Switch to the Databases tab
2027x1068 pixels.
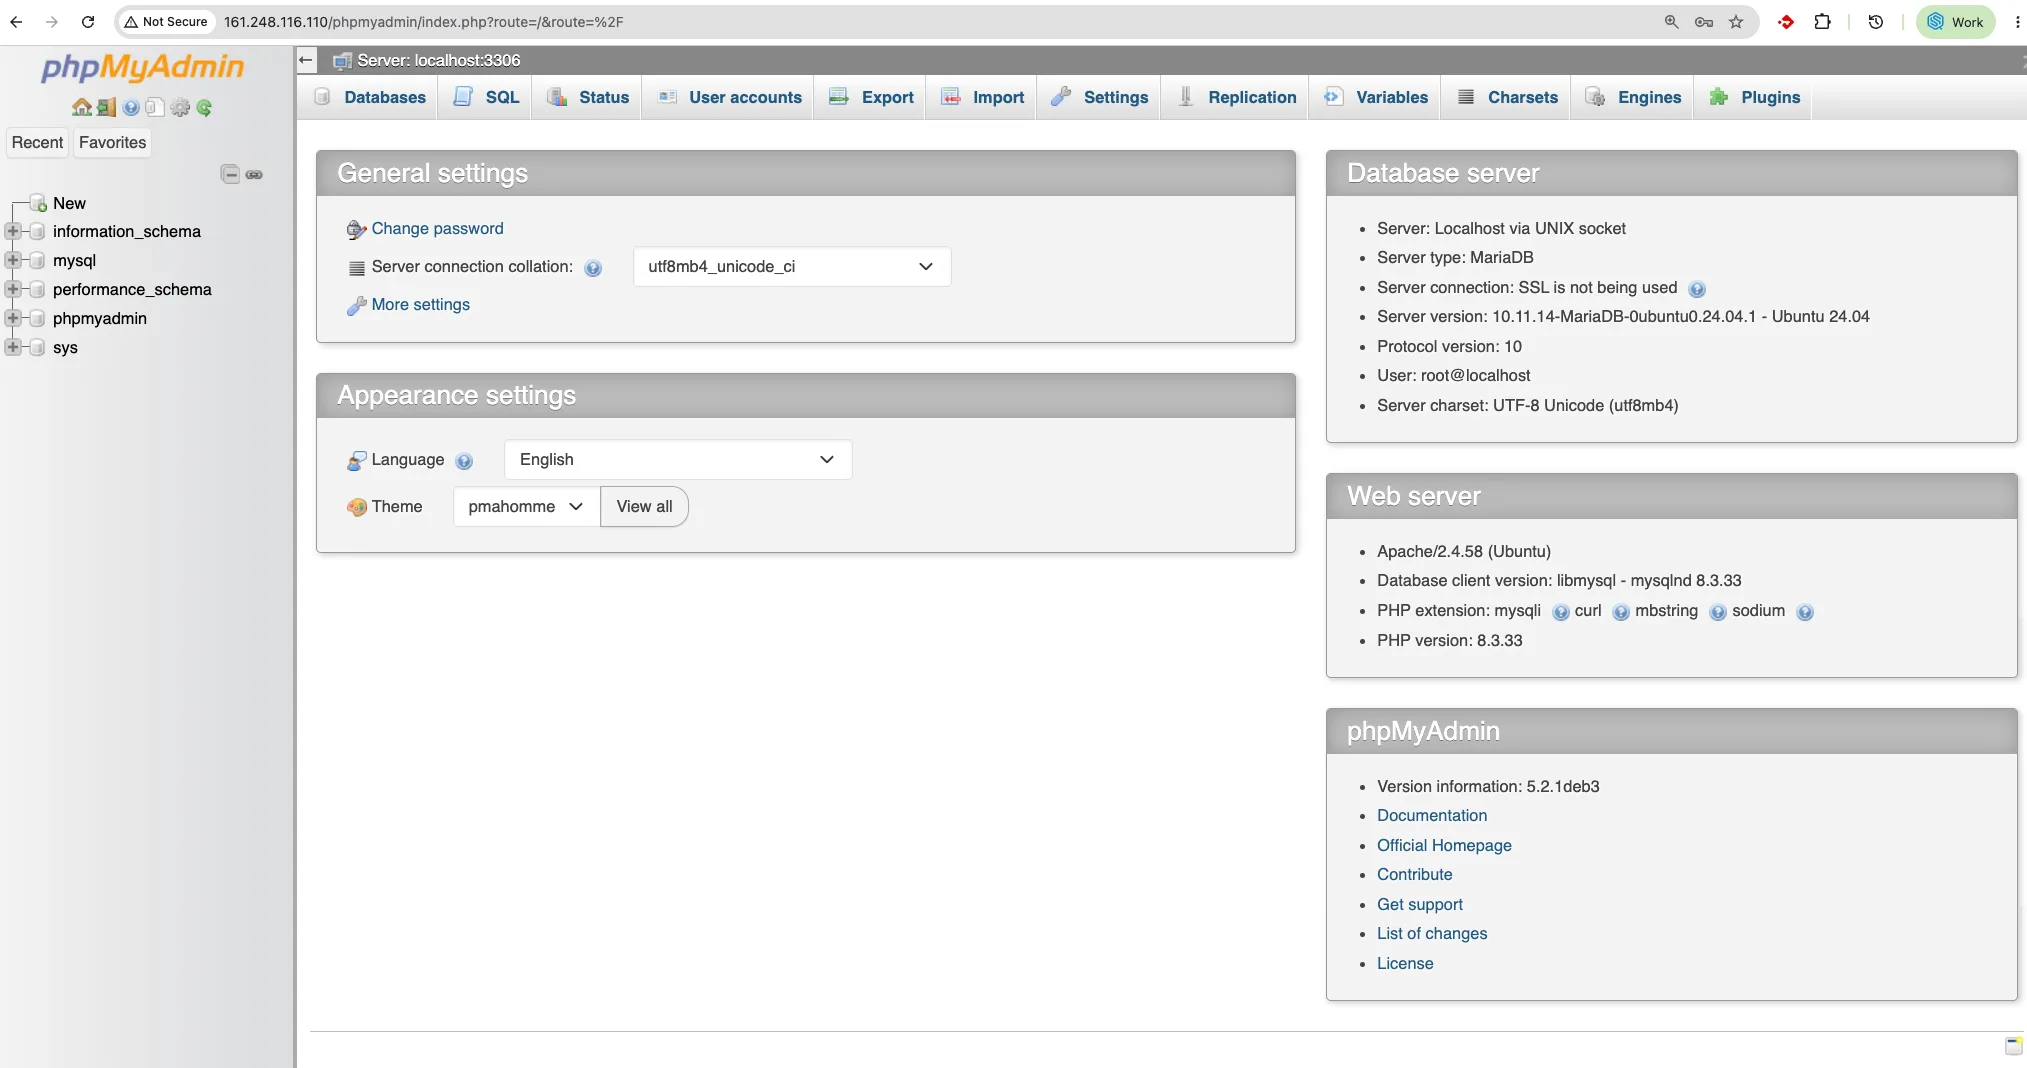click(371, 97)
